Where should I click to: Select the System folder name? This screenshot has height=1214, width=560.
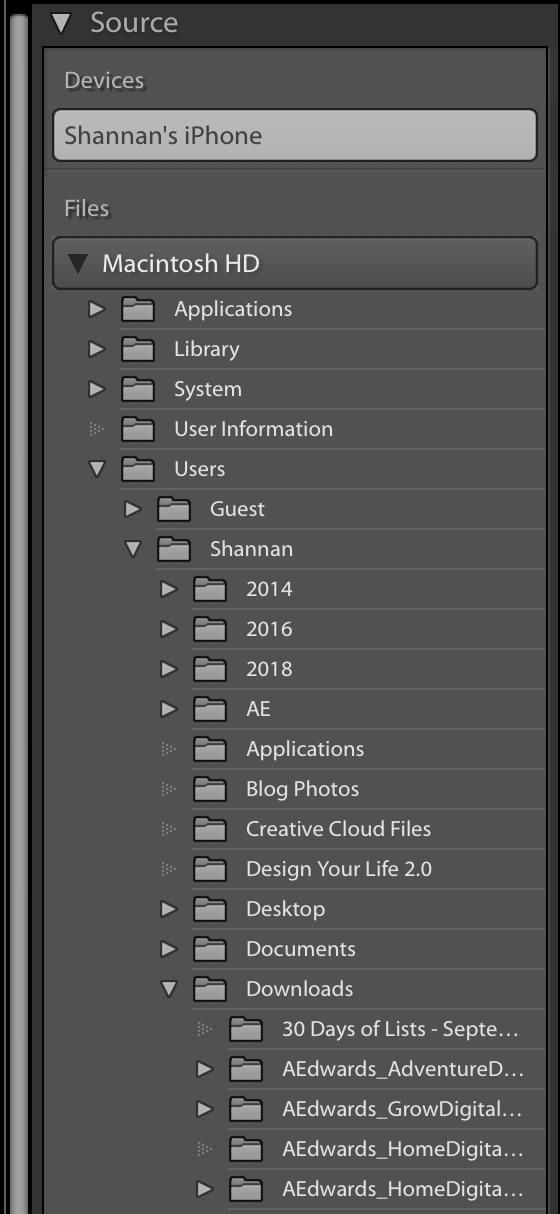(208, 389)
